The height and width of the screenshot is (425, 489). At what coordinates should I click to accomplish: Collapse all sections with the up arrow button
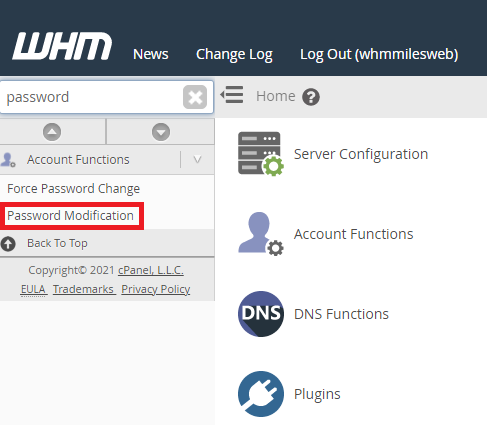pos(52,132)
